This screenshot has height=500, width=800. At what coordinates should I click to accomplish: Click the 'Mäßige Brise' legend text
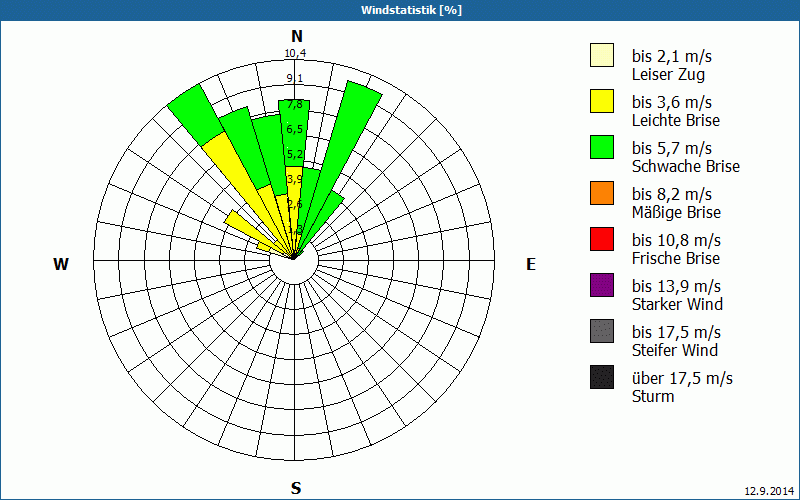[x=676, y=212]
